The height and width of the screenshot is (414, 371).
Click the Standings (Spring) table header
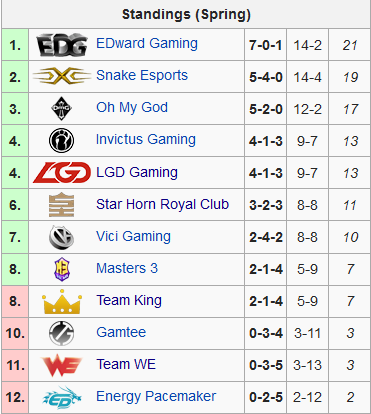[x=186, y=14]
